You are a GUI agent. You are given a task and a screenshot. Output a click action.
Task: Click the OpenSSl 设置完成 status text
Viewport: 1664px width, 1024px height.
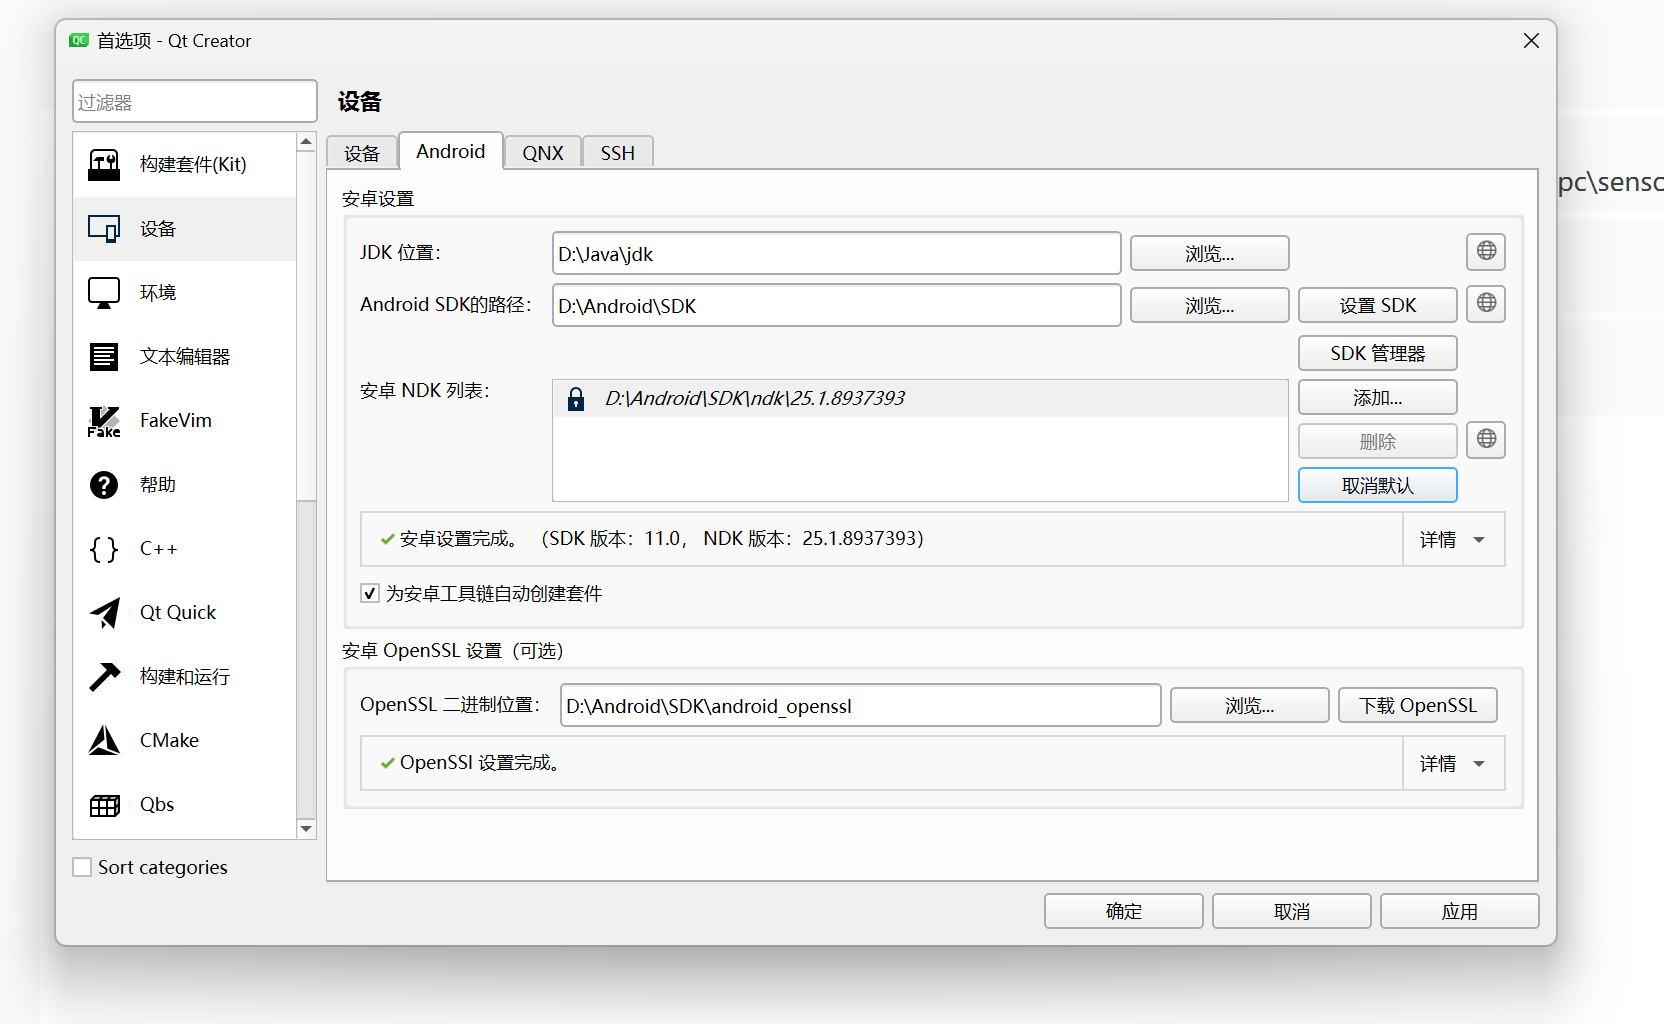click(480, 764)
